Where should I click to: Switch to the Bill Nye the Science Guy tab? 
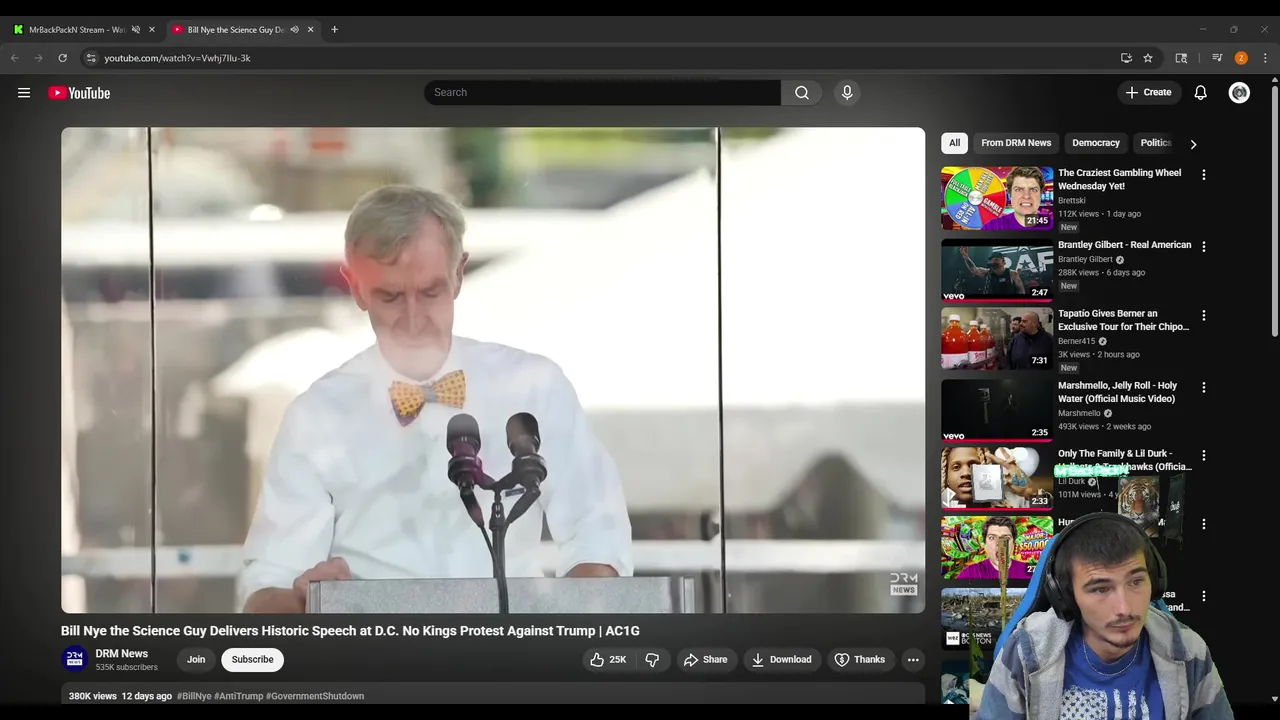(235, 29)
